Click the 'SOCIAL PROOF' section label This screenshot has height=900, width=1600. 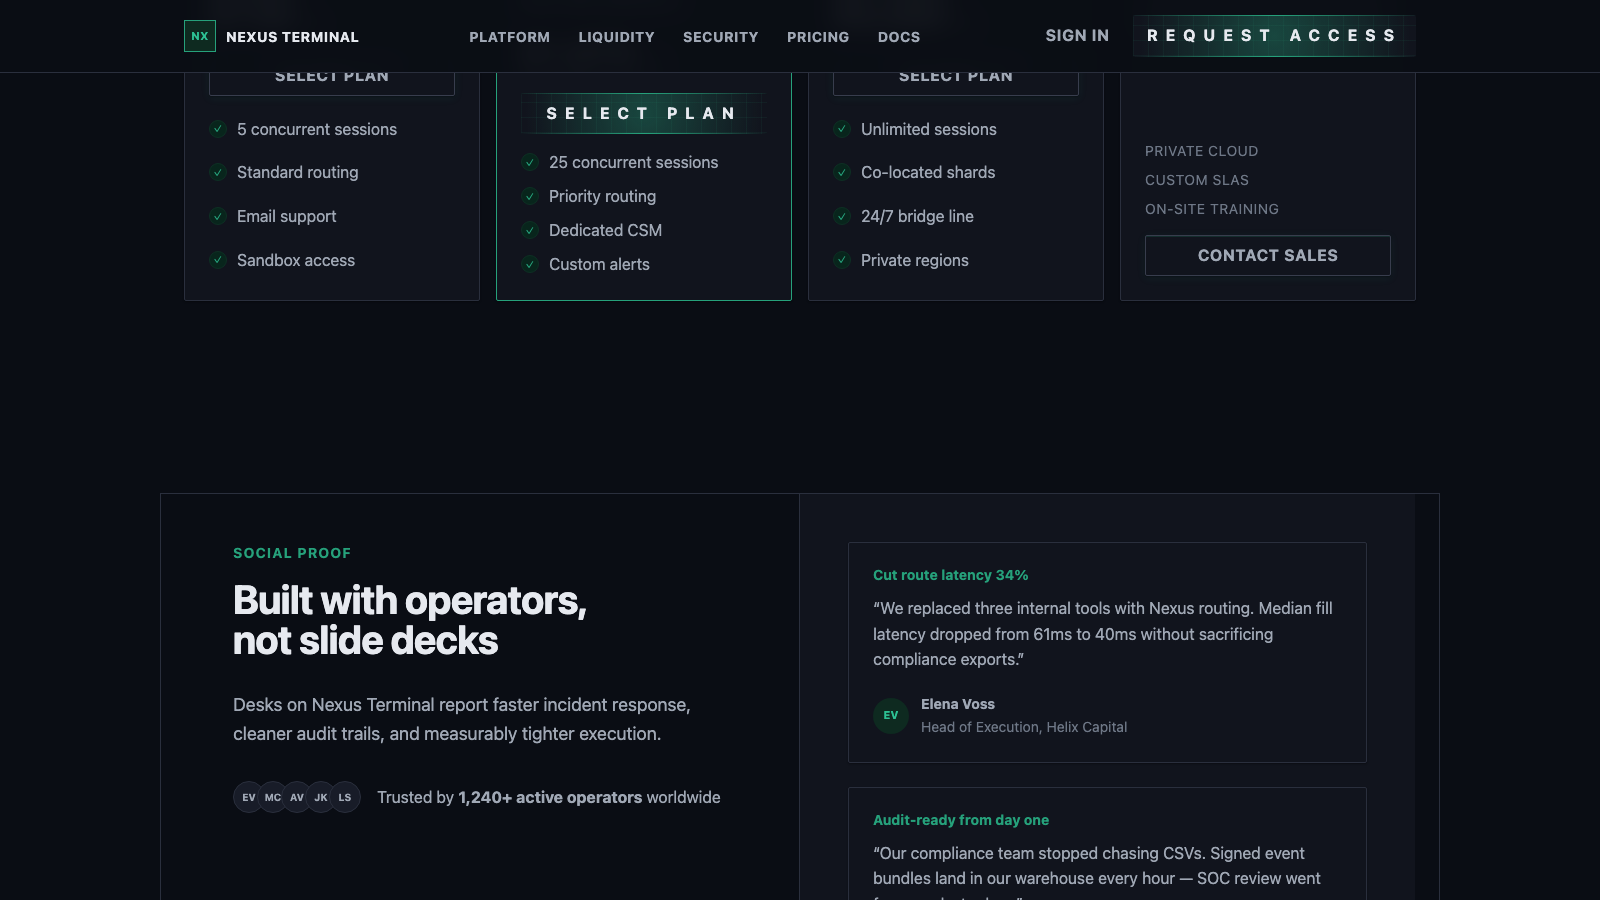coord(292,553)
